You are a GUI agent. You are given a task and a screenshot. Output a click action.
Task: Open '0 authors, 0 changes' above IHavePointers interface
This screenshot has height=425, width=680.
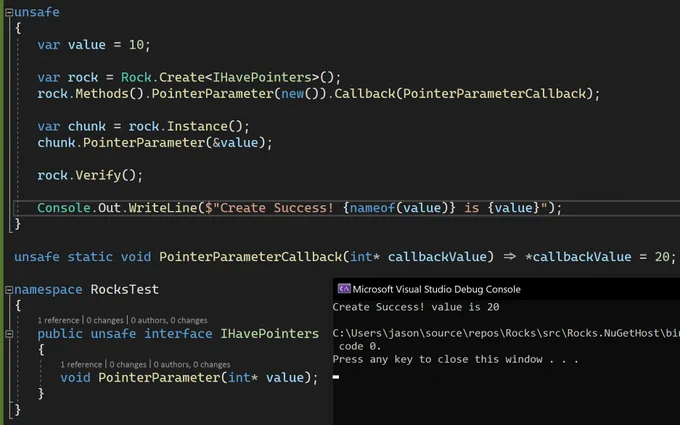point(169,320)
